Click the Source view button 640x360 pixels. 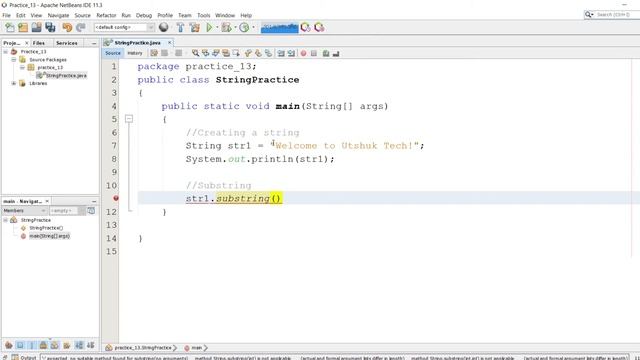[x=113, y=53]
